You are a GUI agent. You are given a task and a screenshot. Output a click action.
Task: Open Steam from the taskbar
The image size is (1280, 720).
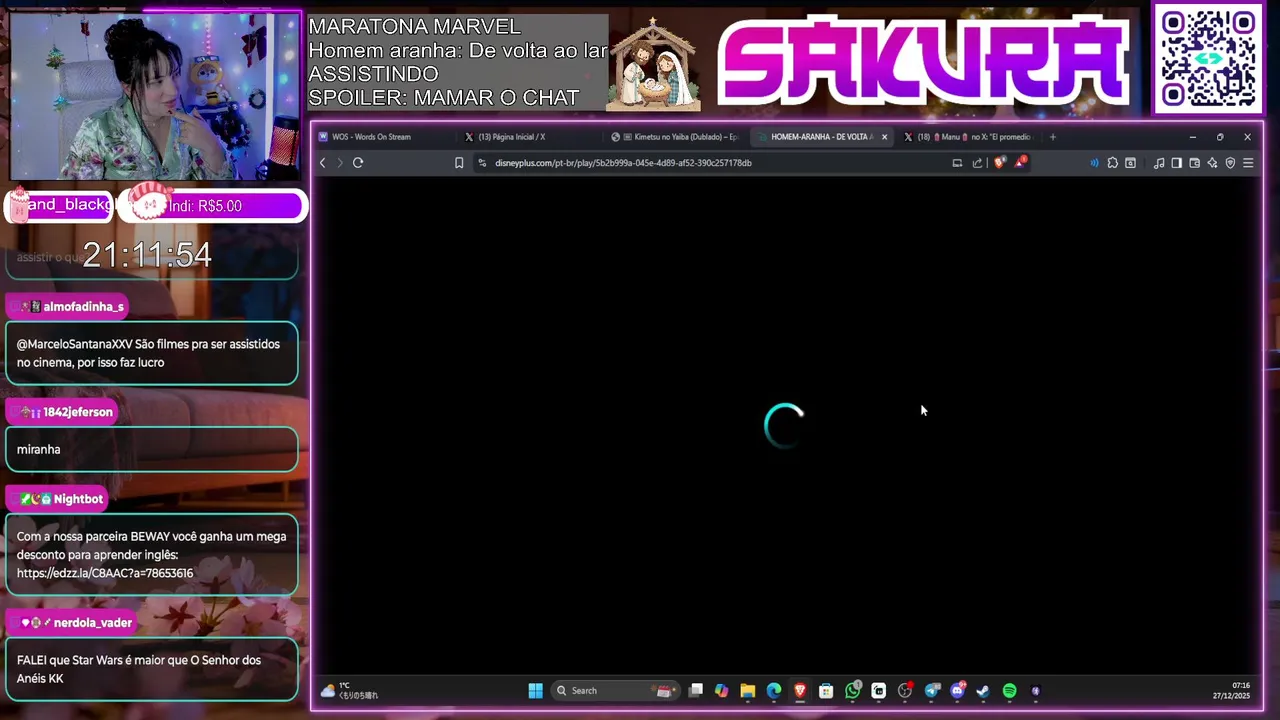pos(983,691)
